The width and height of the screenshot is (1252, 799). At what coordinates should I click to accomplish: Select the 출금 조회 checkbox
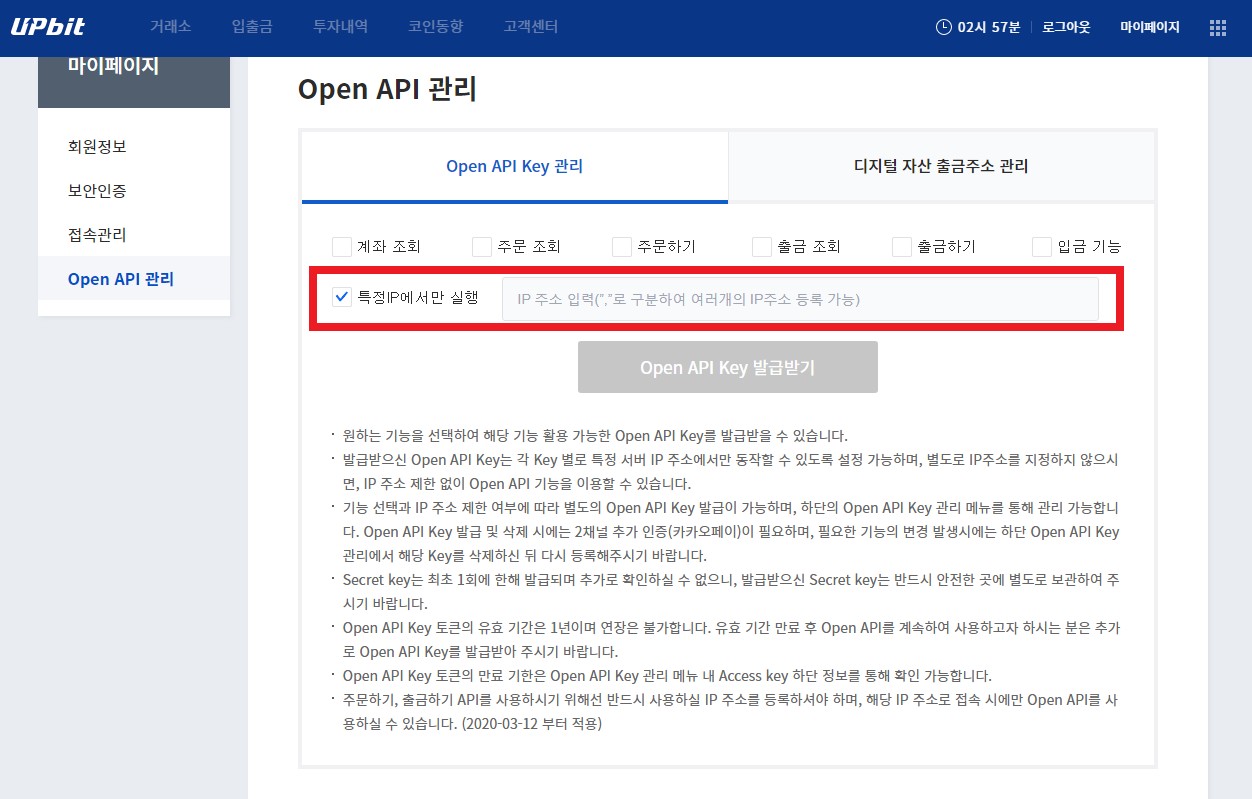click(x=762, y=246)
